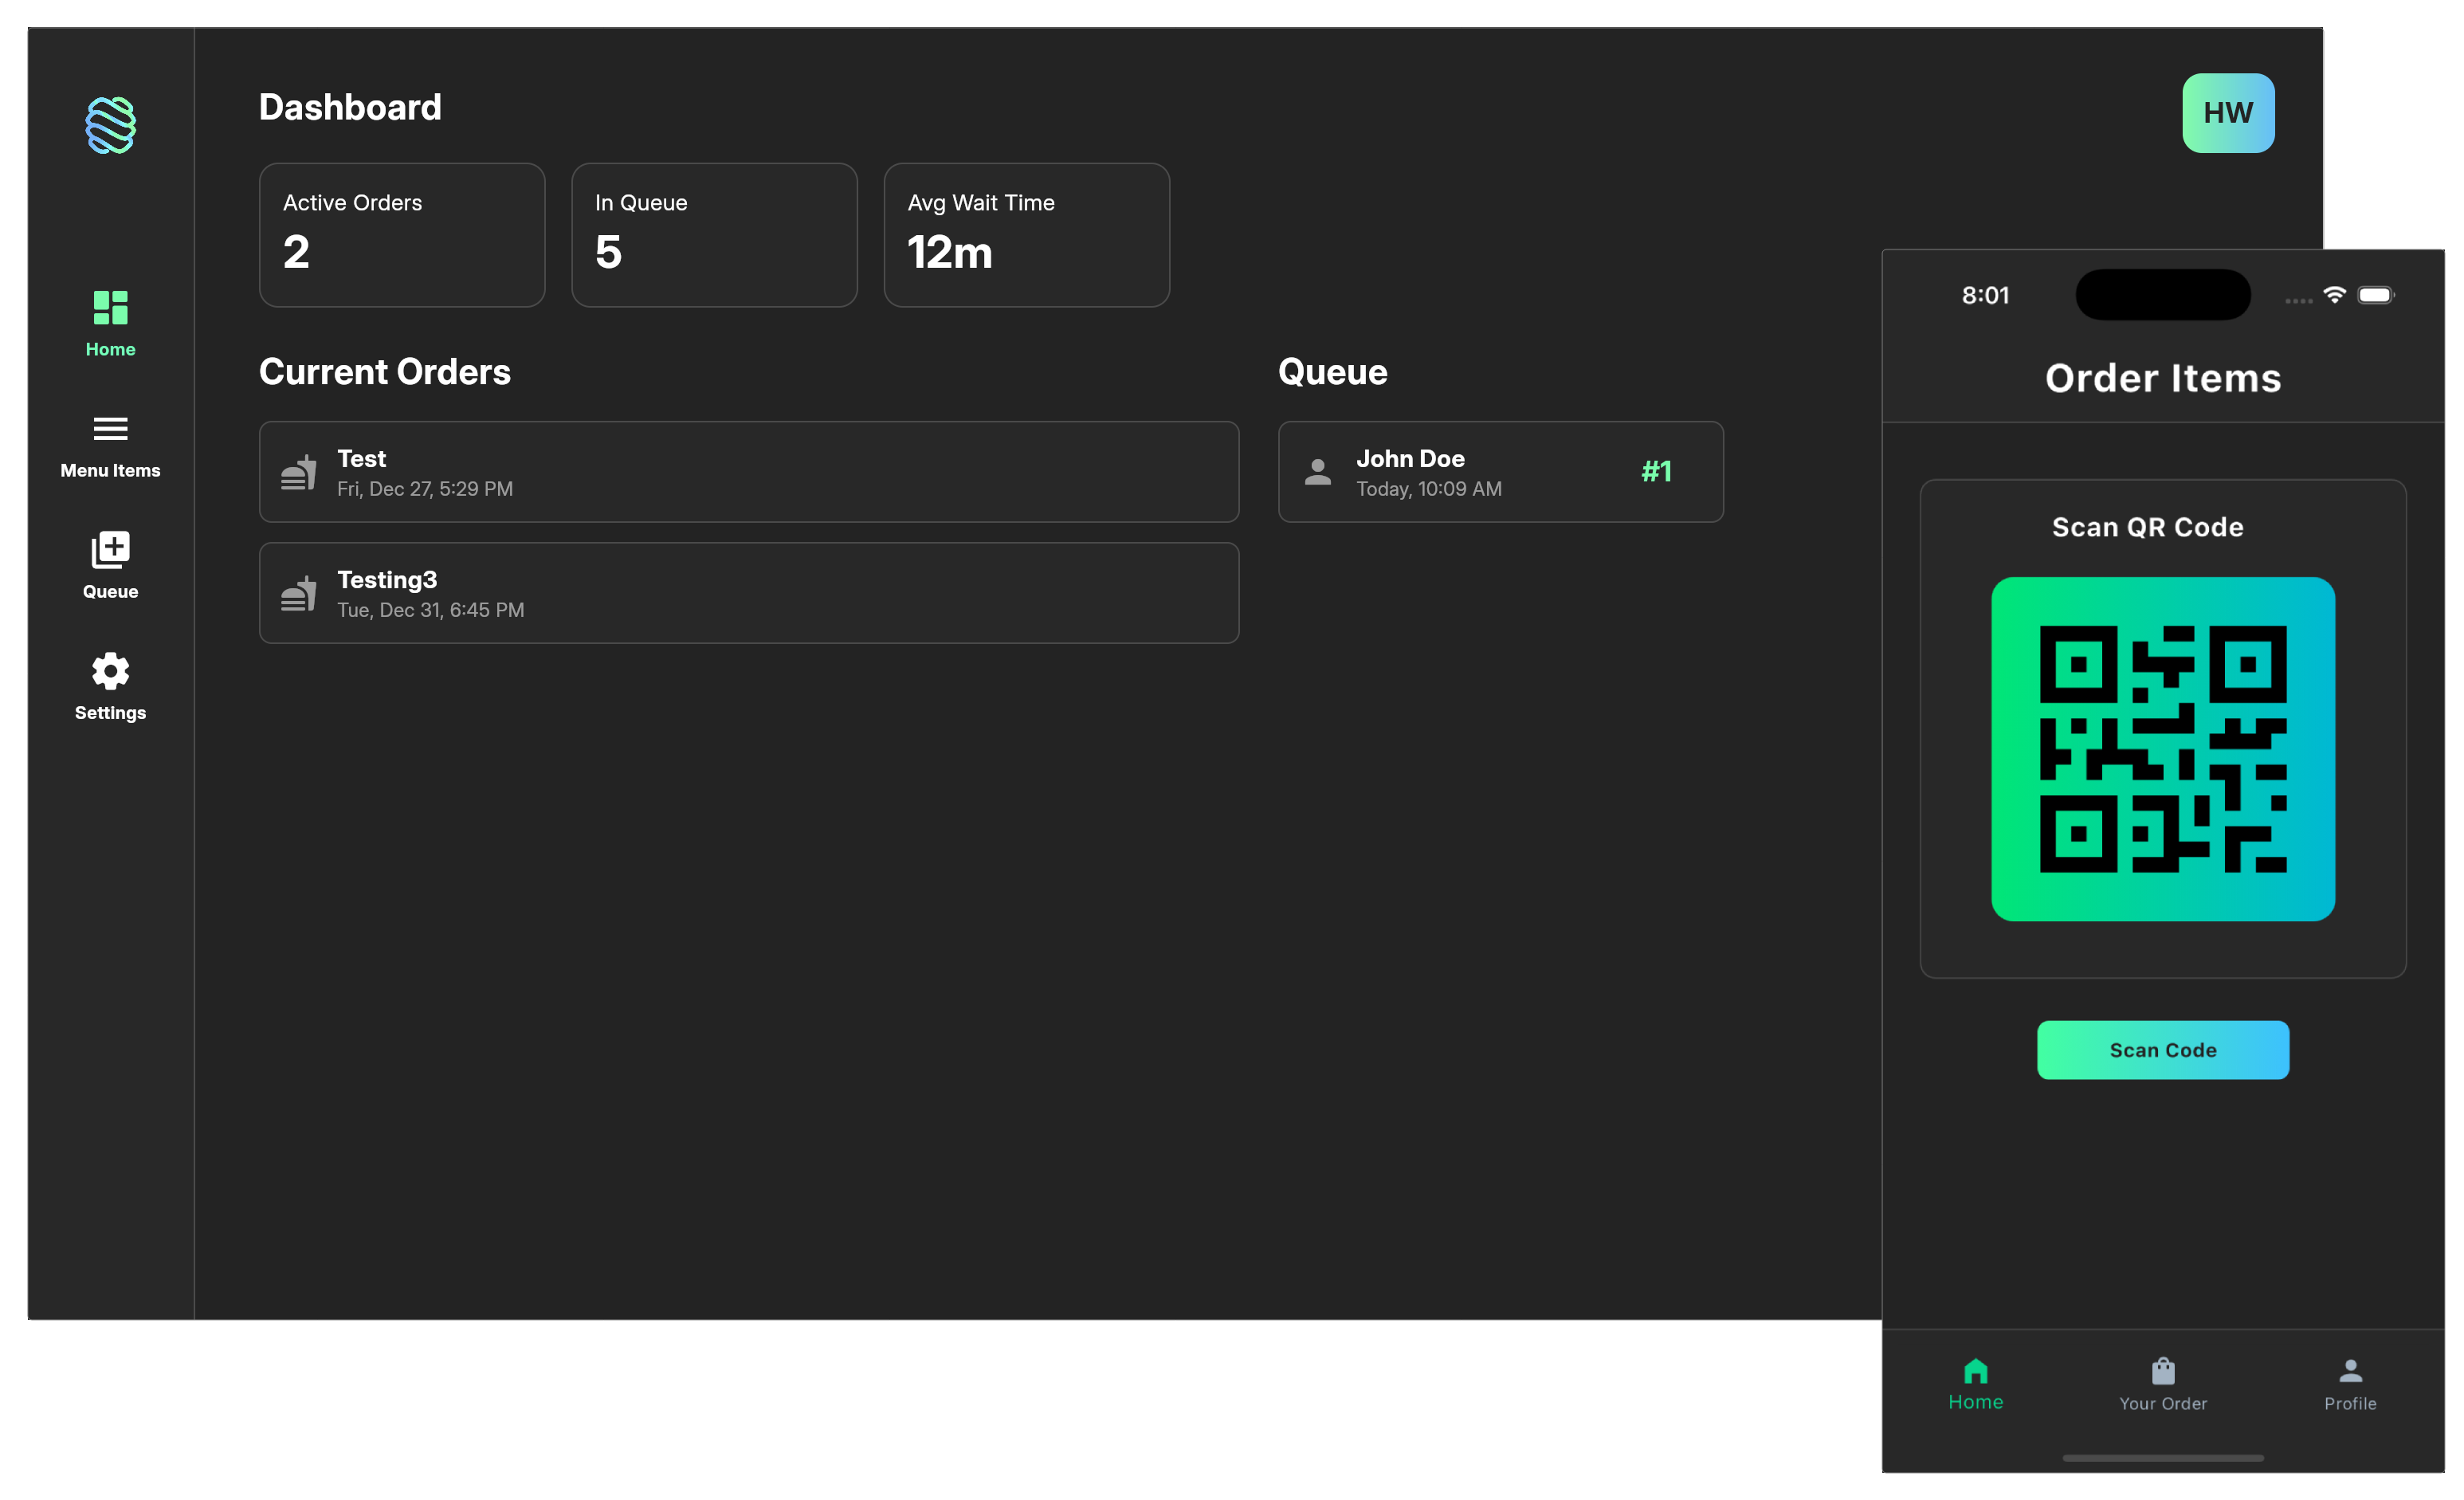The height and width of the screenshot is (1500, 2464).
Task: Click the Queue section heading
Action: (x=1333, y=372)
